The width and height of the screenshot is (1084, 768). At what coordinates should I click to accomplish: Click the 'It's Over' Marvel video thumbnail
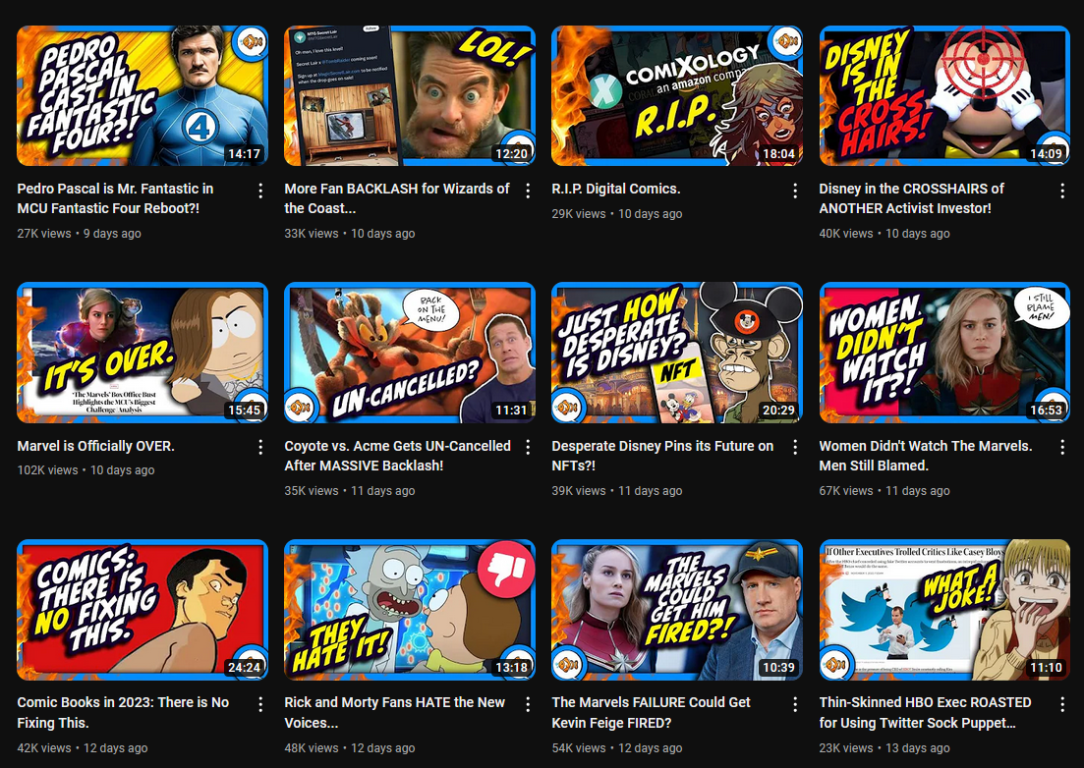(x=142, y=353)
